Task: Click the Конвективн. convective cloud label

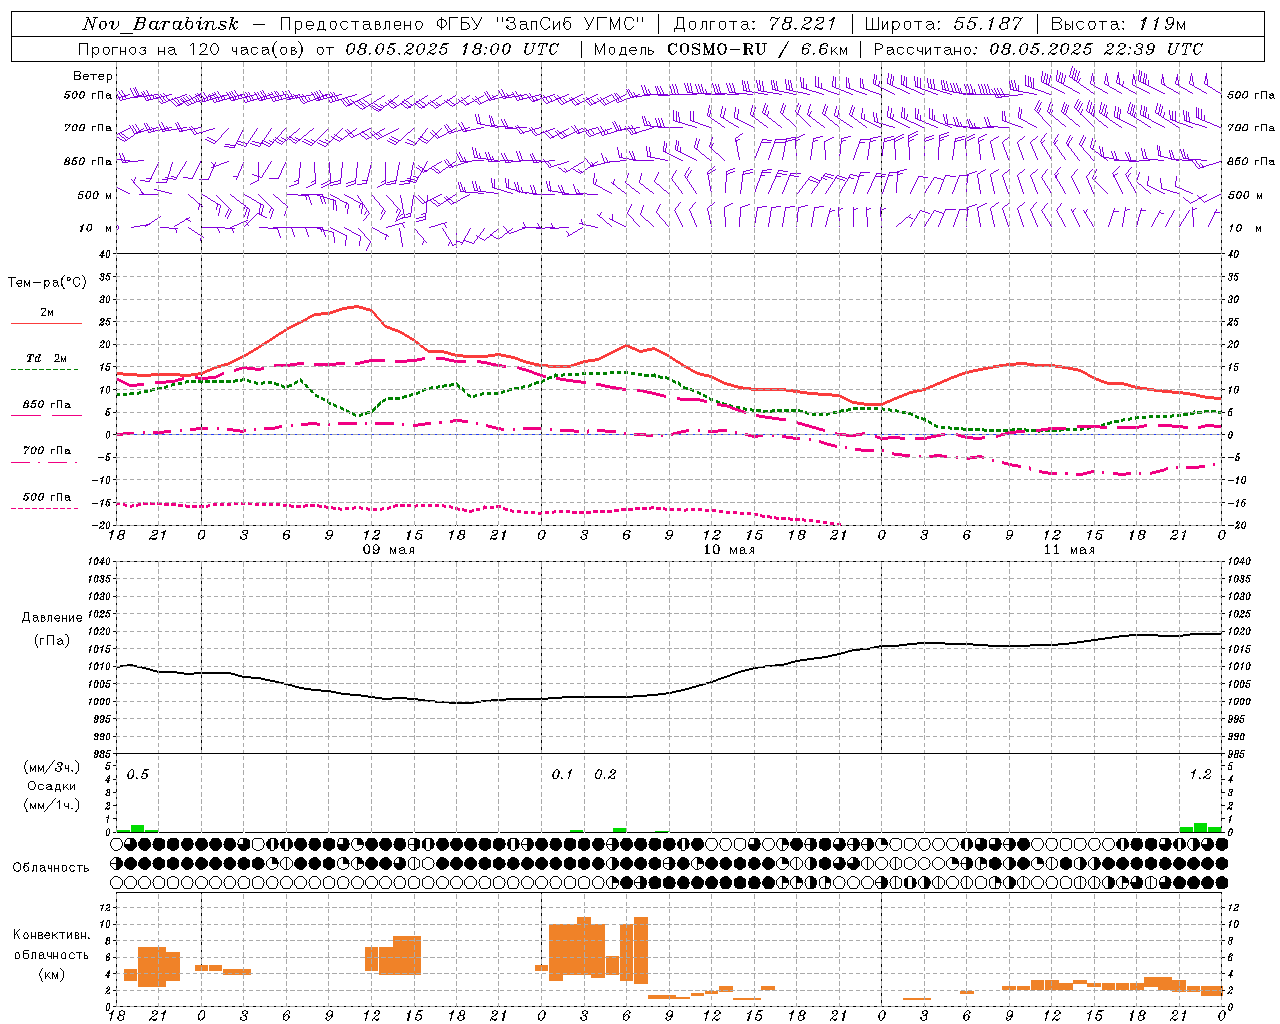Action: [52, 935]
